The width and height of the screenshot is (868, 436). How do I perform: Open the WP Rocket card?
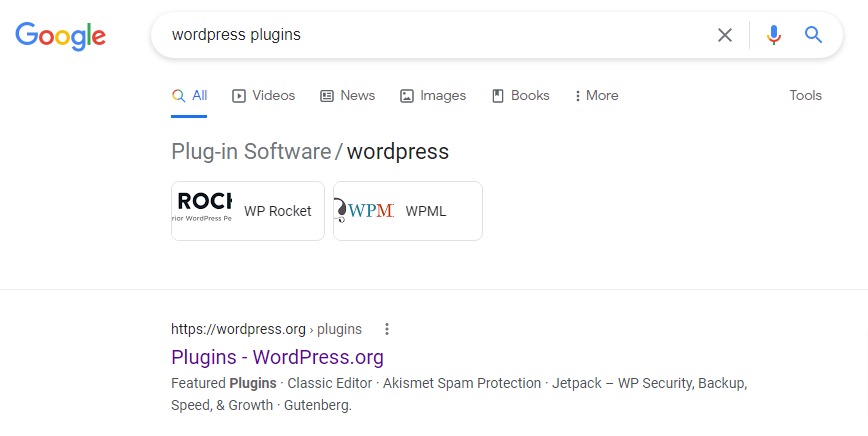pos(248,211)
